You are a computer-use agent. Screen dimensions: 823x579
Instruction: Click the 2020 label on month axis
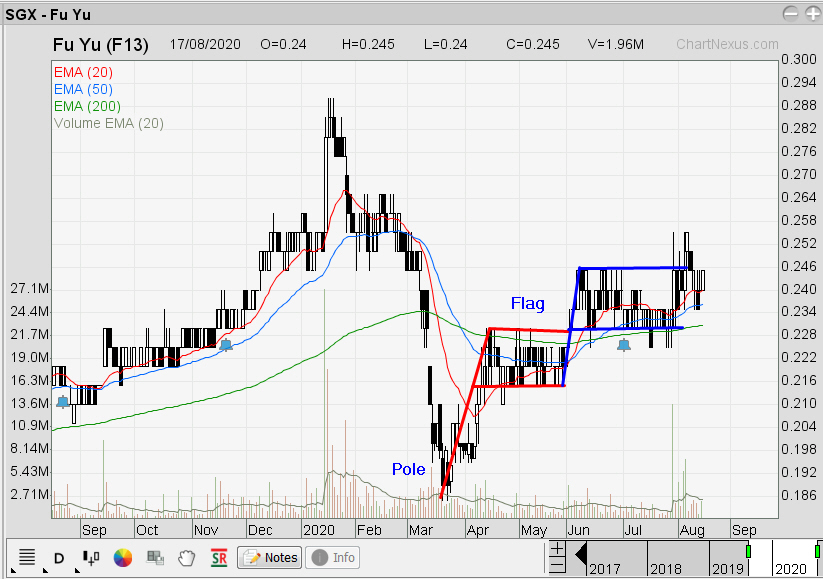pos(319,530)
